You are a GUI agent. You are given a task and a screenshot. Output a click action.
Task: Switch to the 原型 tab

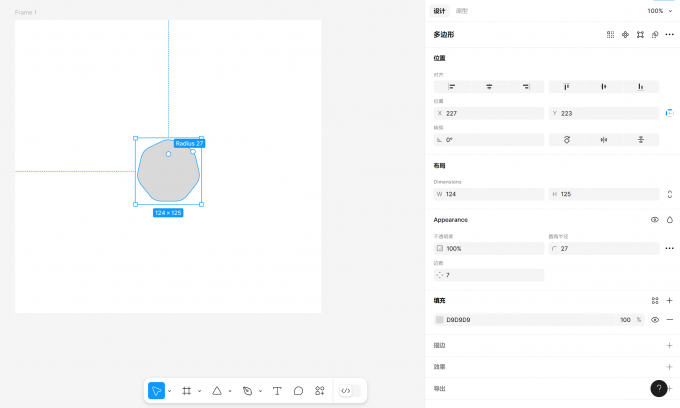pyautogui.click(x=462, y=11)
